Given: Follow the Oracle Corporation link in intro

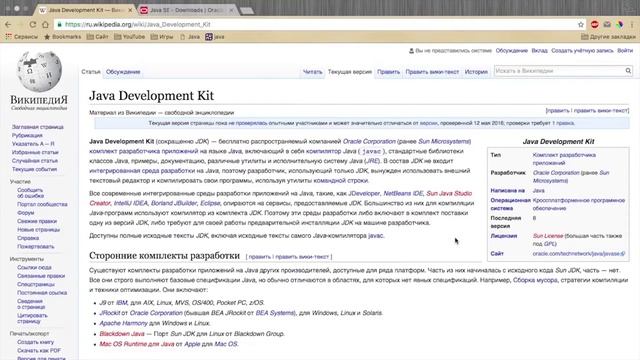Looking at the screenshot, I should (369, 141).
